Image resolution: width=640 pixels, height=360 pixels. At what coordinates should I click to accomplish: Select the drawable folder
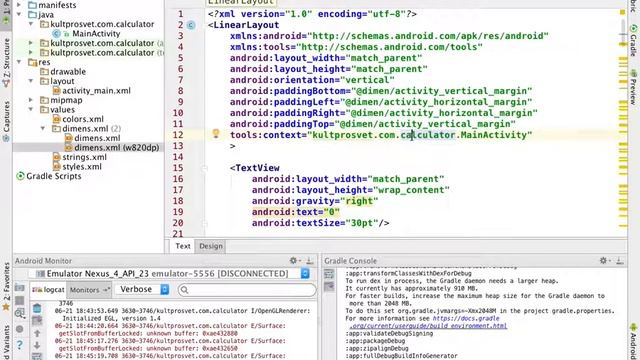coord(68,71)
